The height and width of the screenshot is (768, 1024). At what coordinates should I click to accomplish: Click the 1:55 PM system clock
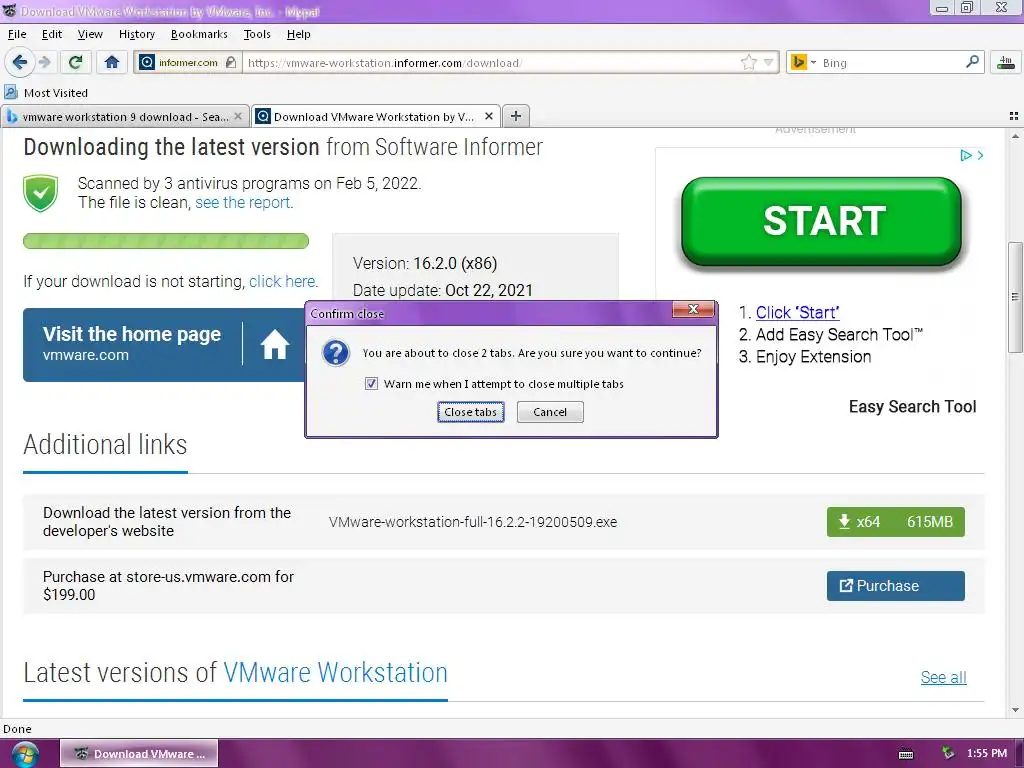(x=987, y=753)
